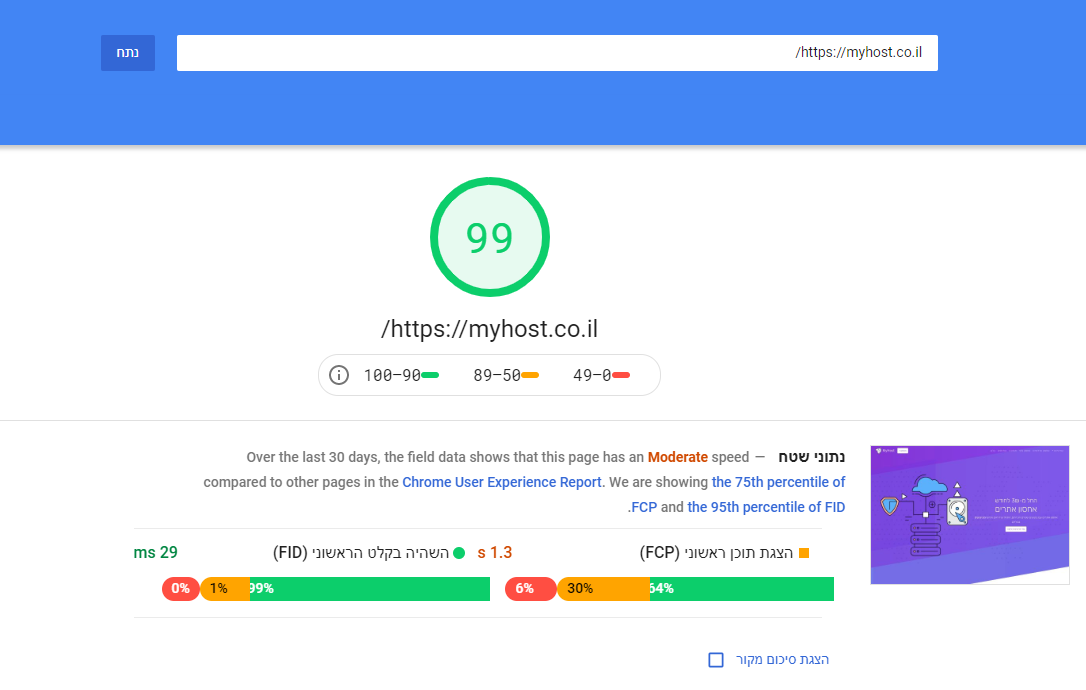Viewport: 1086px width, 690px height.
Task: Click the blue נתח analyze button
Action: click(128, 53)
